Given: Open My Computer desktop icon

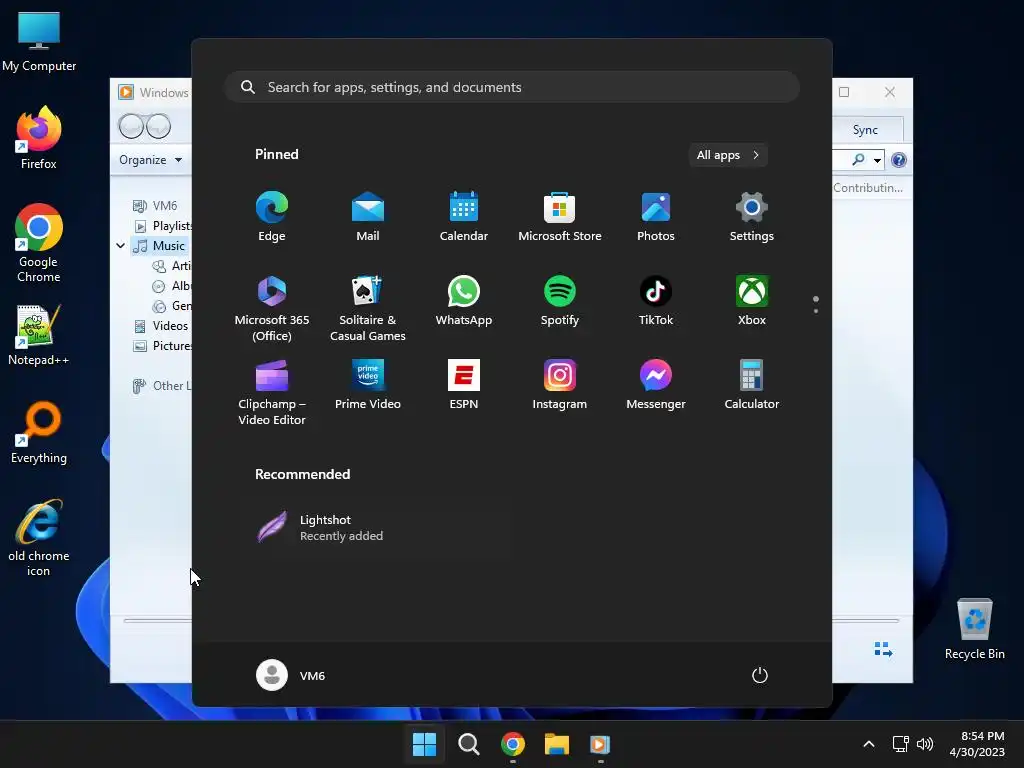Looking at the screenshot, I should (x=39, y=42).
